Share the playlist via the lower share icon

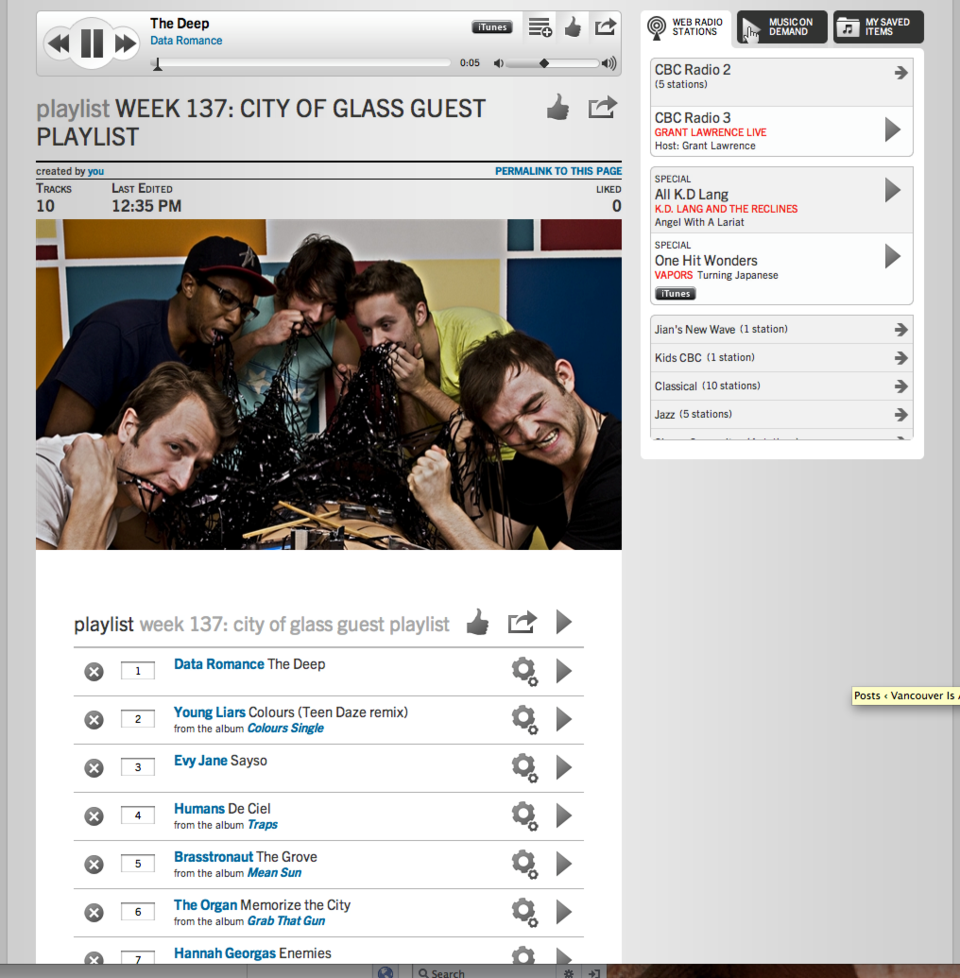522,622
